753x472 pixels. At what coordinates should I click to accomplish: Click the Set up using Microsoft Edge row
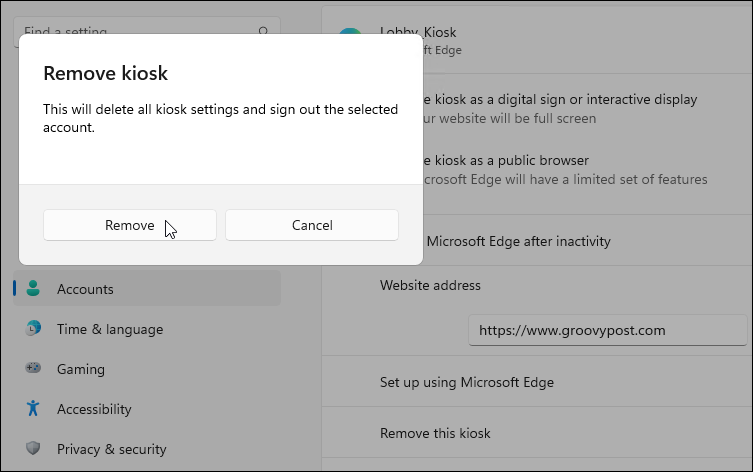467,382
